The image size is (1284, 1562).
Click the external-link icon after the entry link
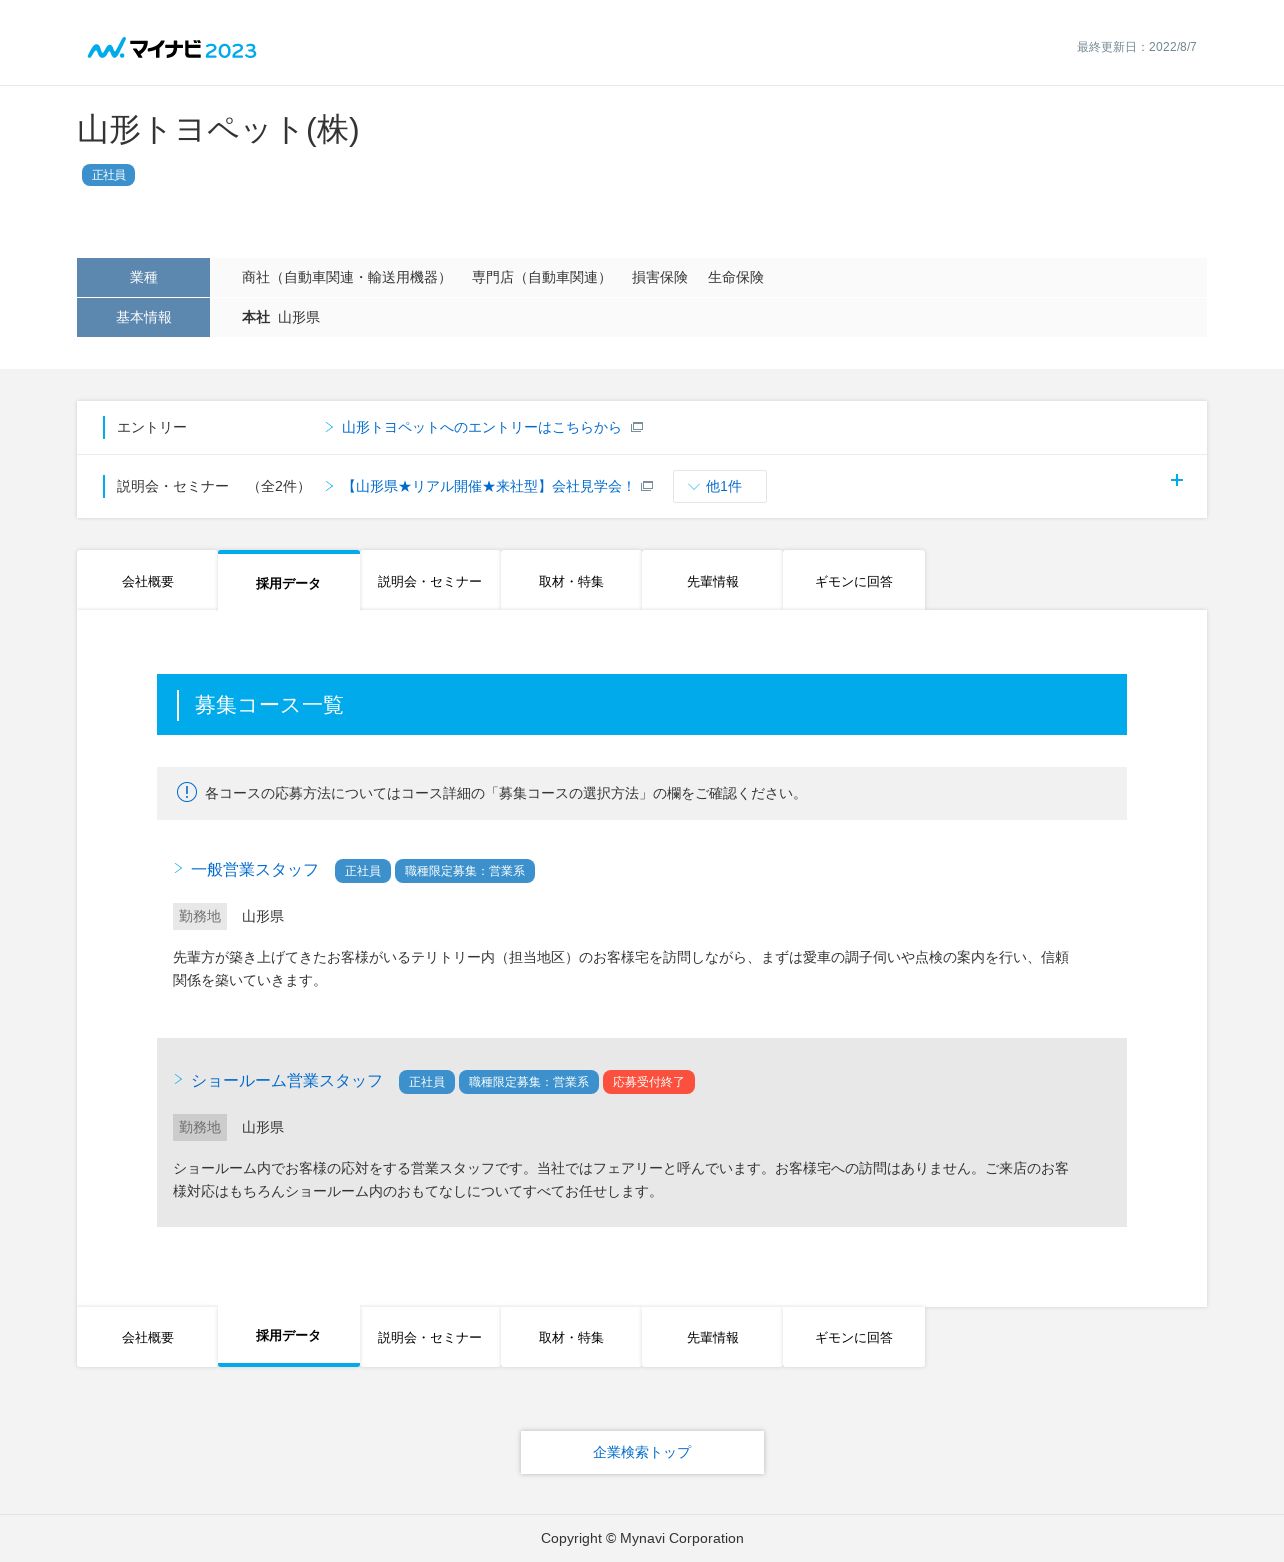pyautogui.click(x=637, y=427)
